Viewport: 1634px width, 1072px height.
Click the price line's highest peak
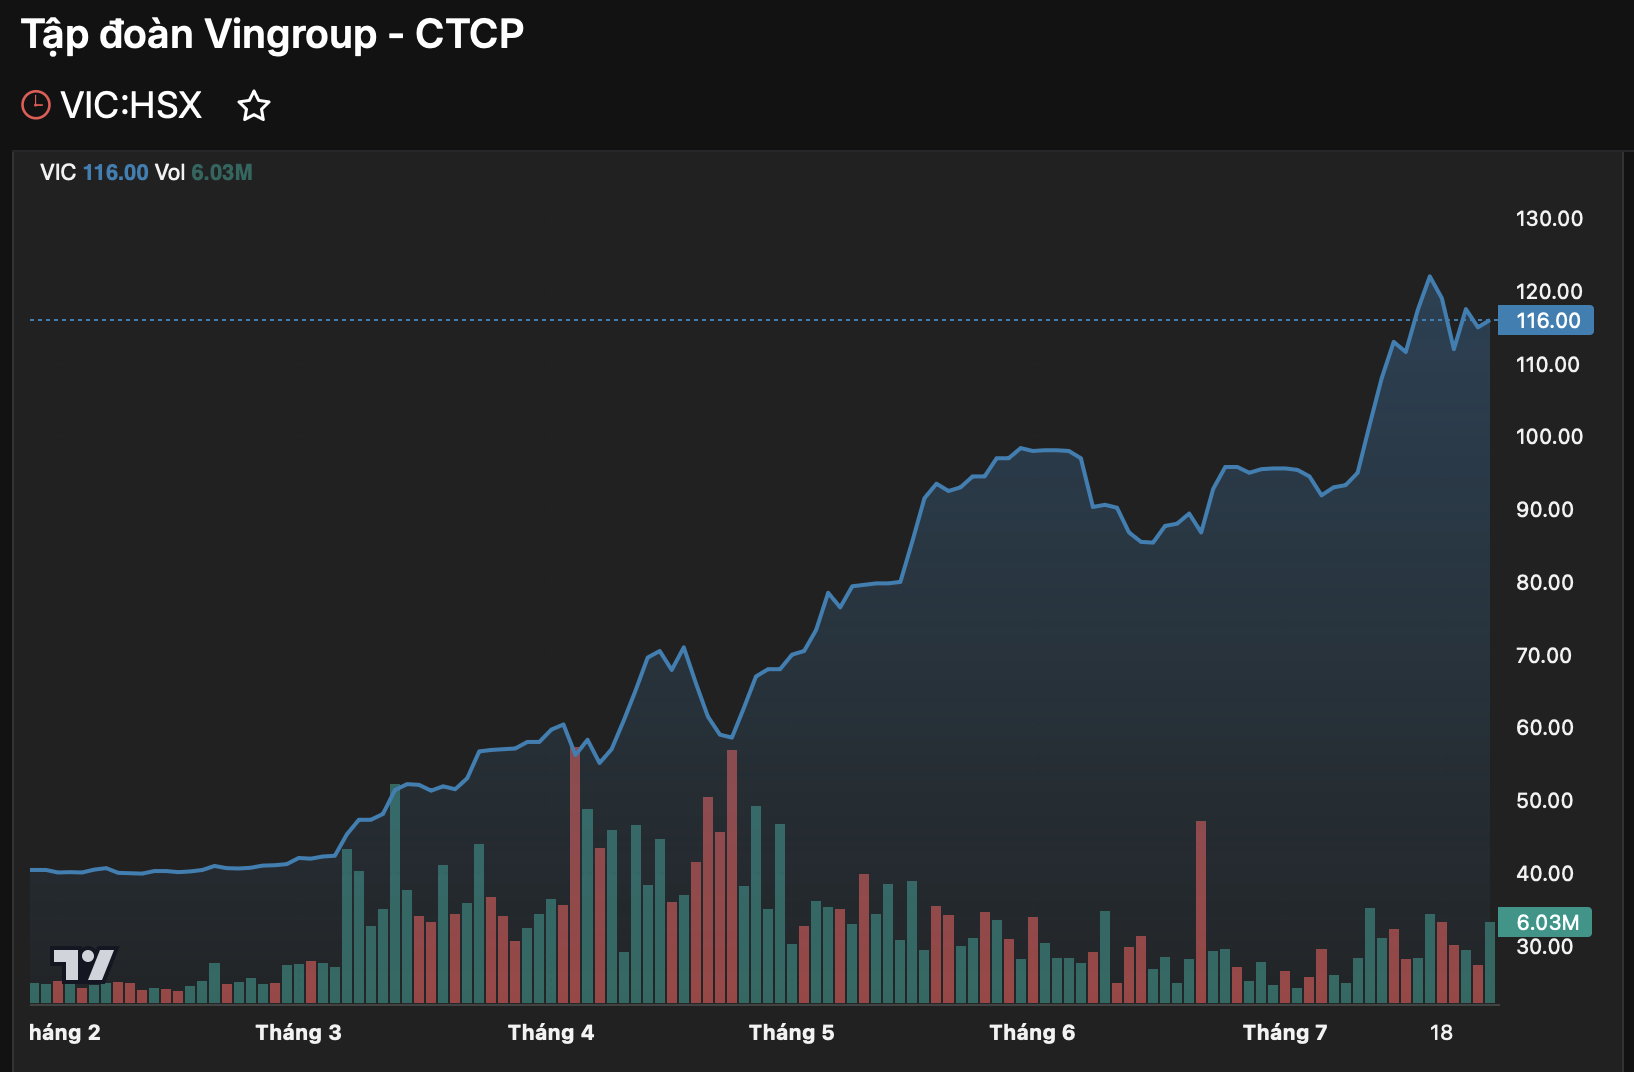click(x=1429, y=277)
